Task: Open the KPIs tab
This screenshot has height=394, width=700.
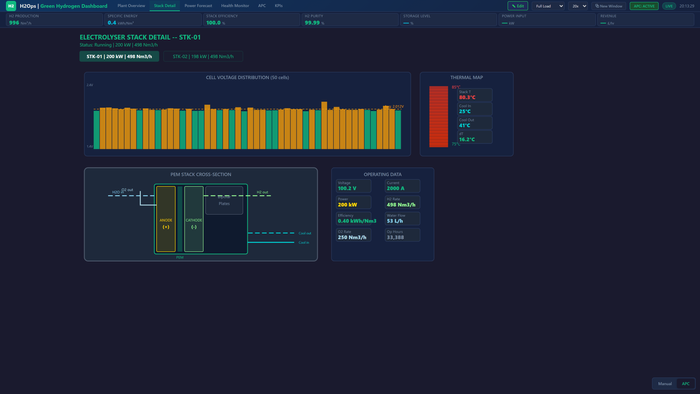Action: point(279,6)
